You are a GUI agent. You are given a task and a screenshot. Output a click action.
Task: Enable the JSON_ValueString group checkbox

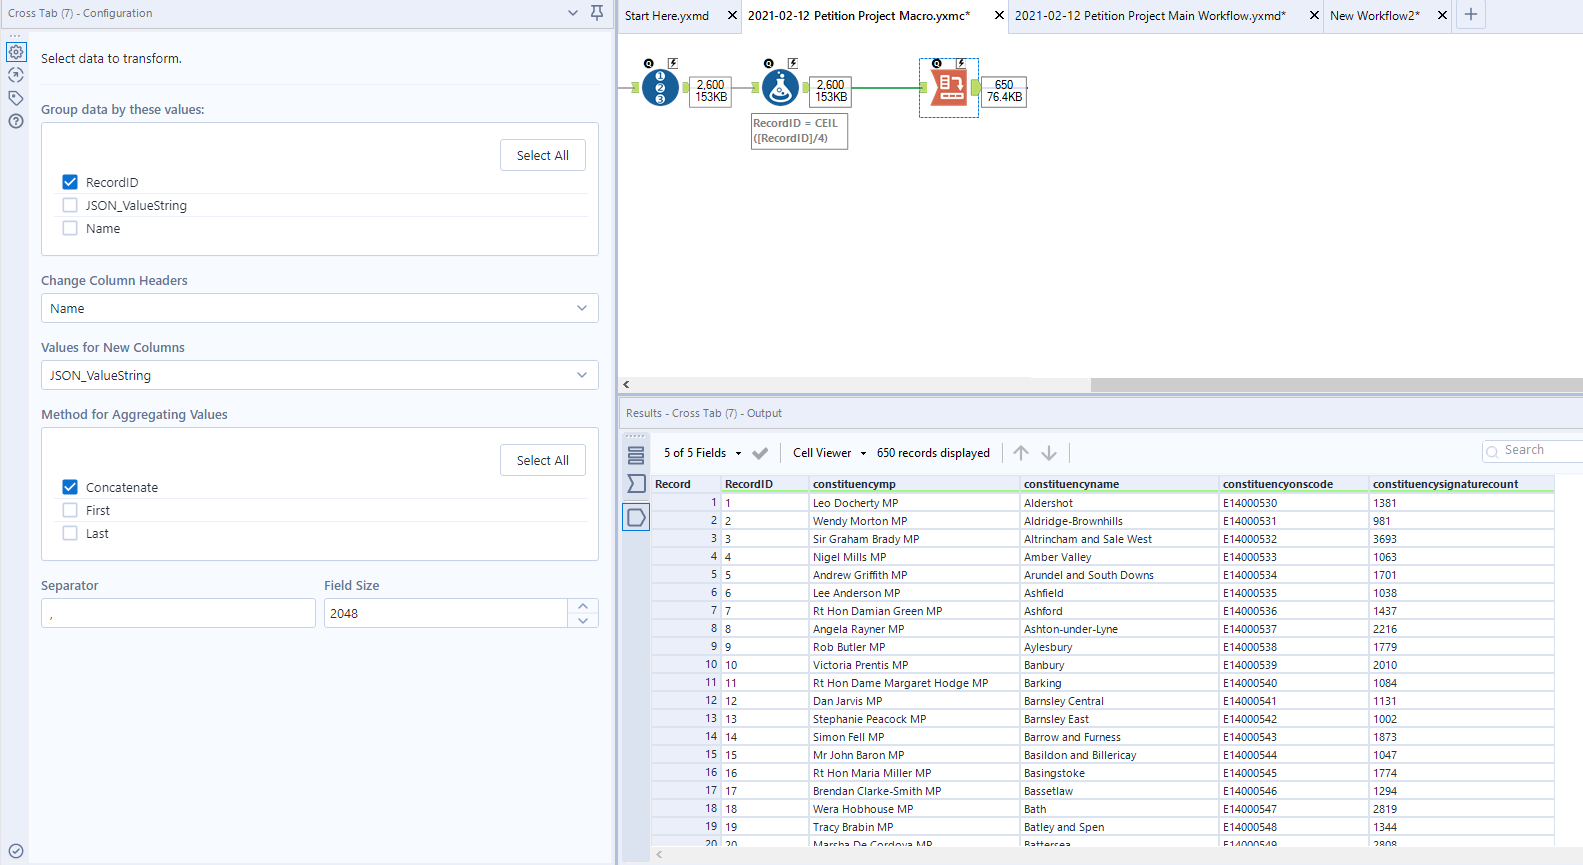pos(70,205)
